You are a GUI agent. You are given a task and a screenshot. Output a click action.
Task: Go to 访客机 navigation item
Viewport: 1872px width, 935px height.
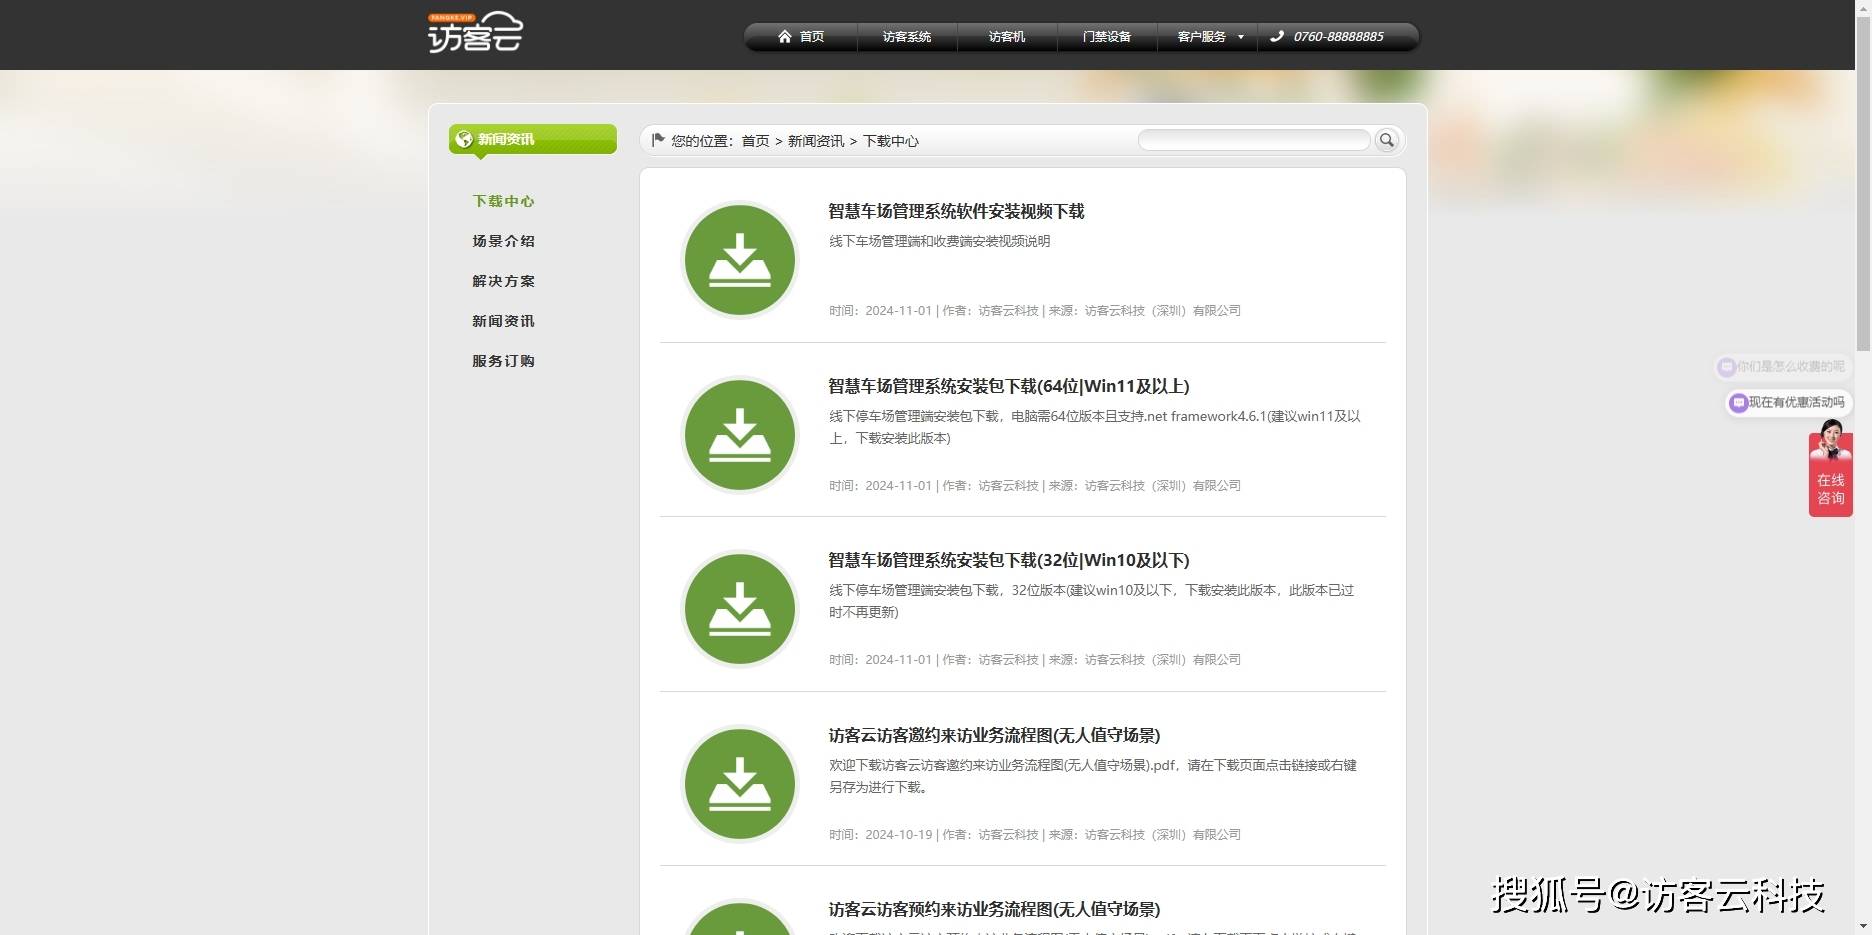pyautogui.click(x=1006, y=37)
